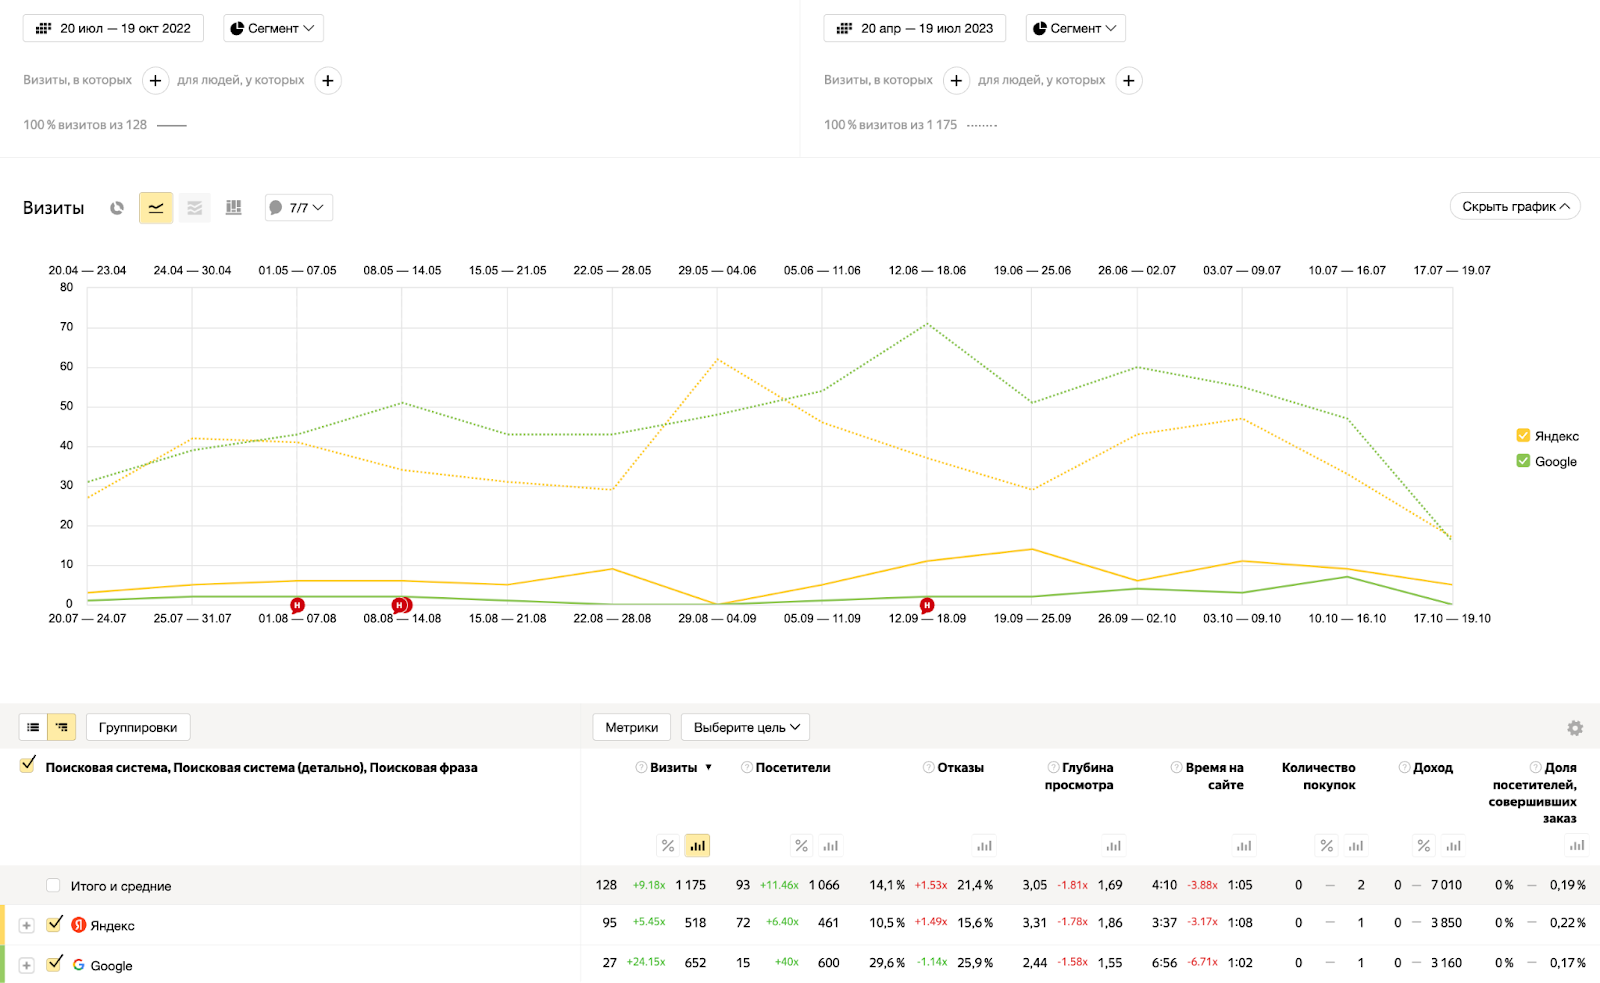Image resolution: width=1600 pixels, height=983 pixels.
Task: Switch table to tree view
Action: pos(62,727)
